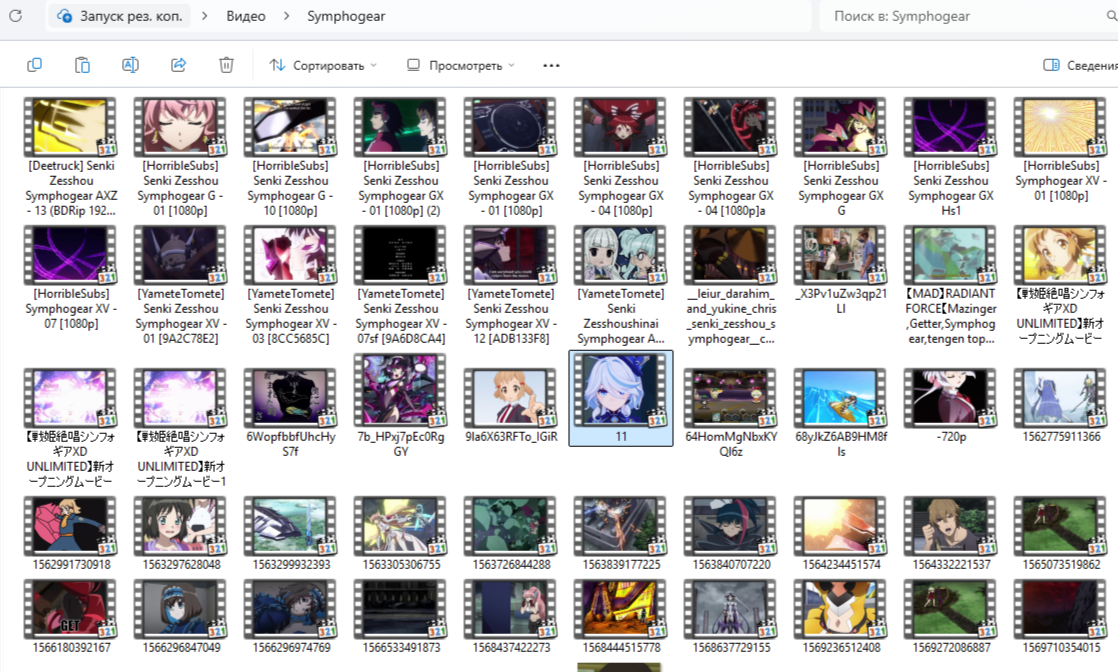Click the Refresh icon in the address bar
Viewport: 1118px width, 672px height.
click(15, 16)
